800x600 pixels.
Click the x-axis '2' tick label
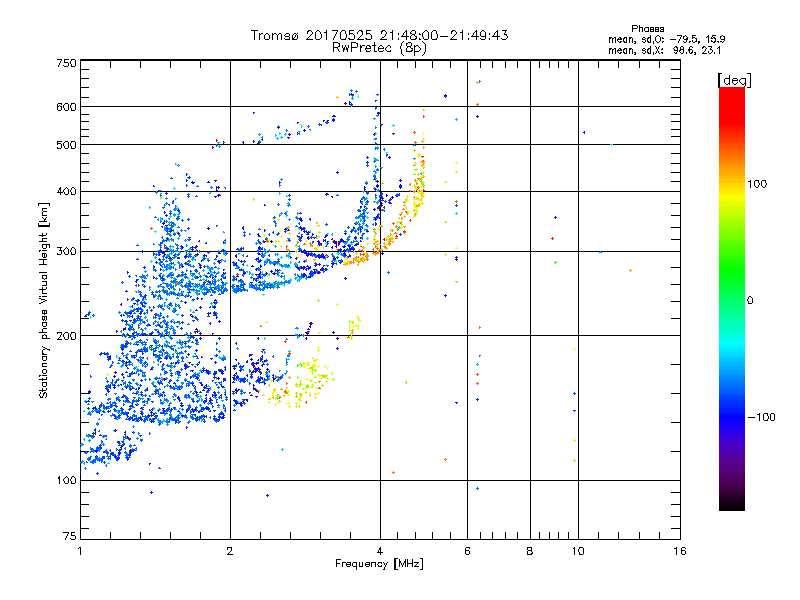click(x=230, y=551)
